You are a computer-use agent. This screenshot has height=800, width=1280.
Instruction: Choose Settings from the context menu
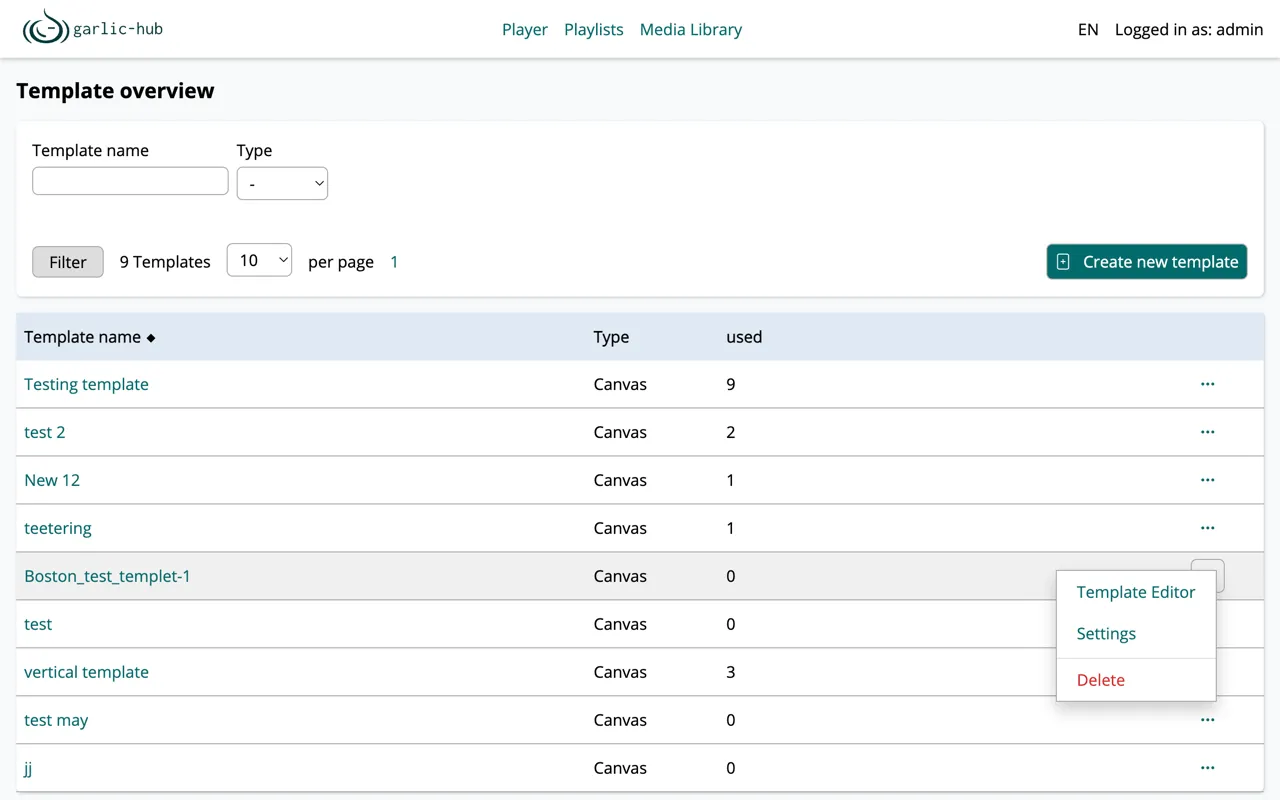coord(1106,634)
